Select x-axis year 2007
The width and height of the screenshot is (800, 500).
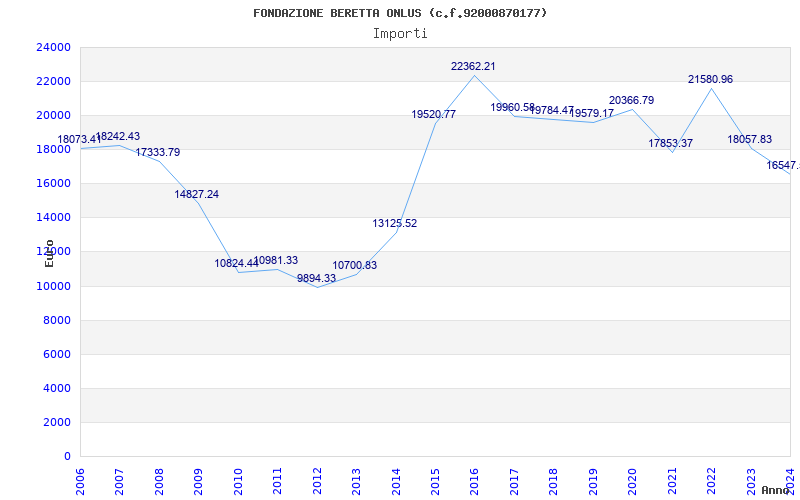(x=119, y=482)
